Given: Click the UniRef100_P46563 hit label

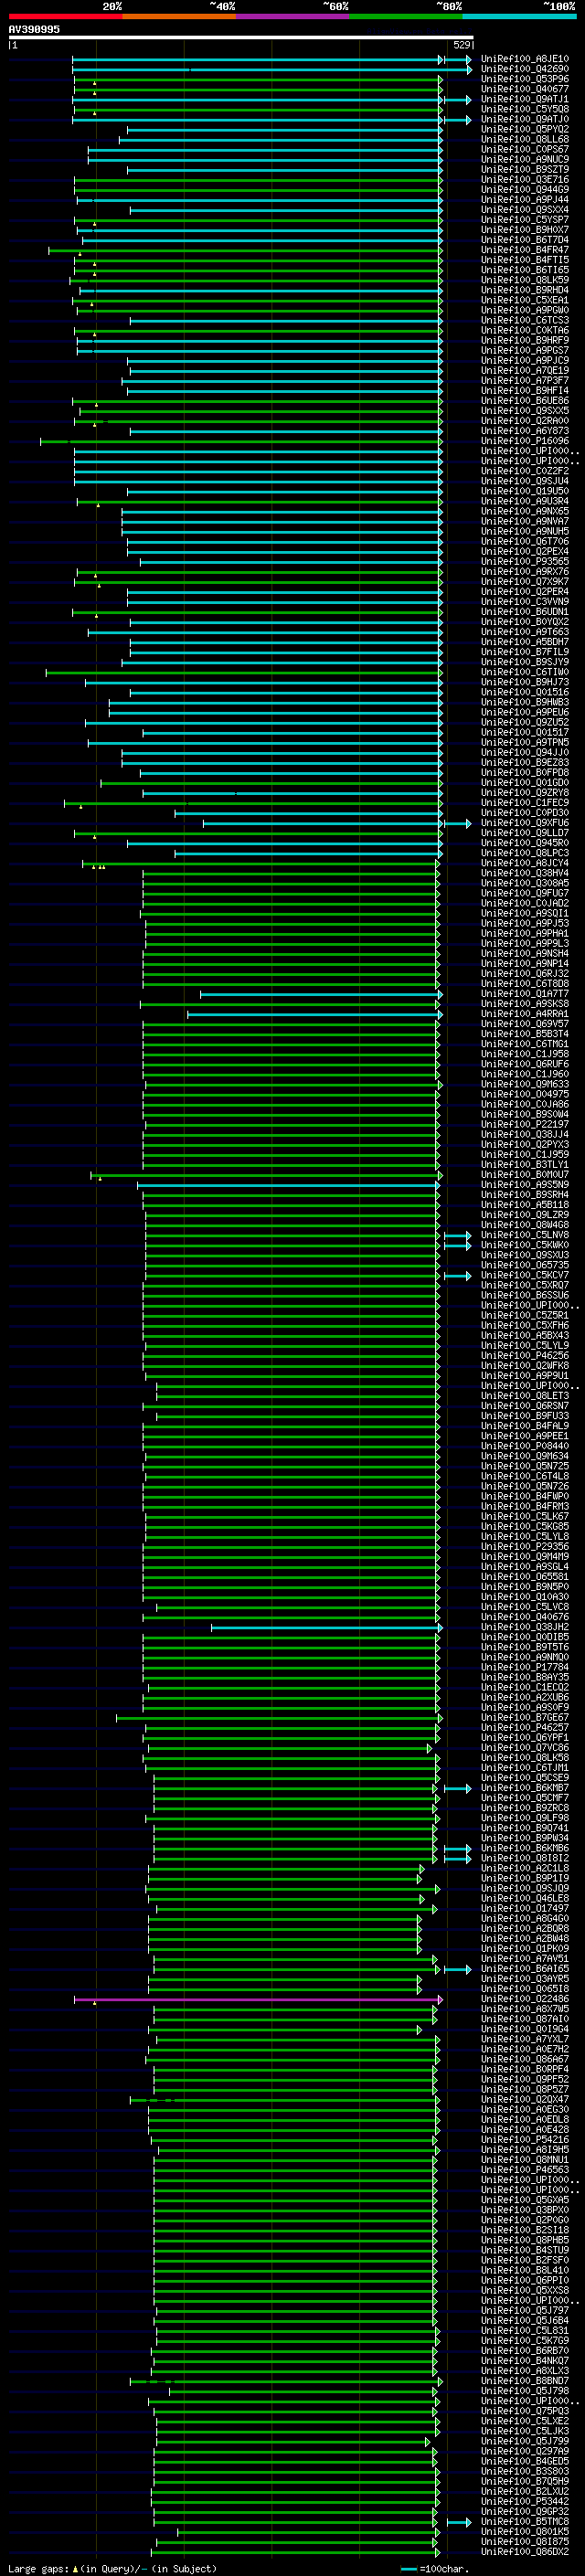Looking at the screenshot, I should tap(525, 2170).
